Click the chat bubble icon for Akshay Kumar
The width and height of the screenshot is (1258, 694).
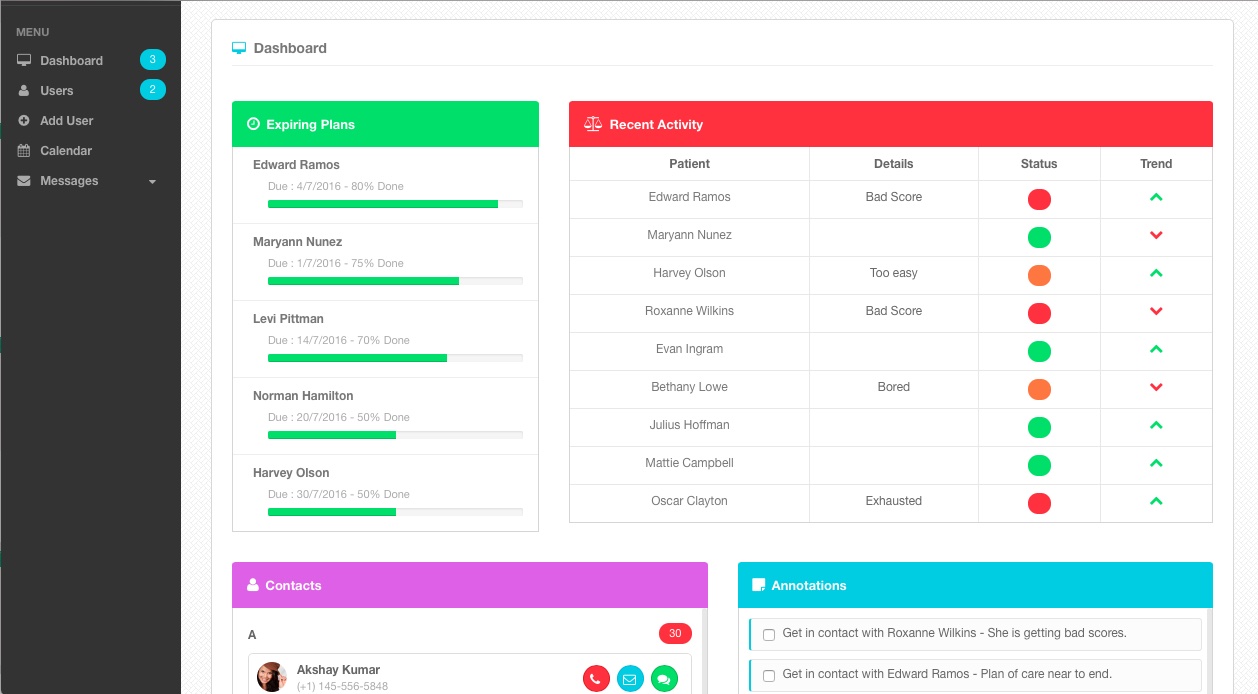664,678
